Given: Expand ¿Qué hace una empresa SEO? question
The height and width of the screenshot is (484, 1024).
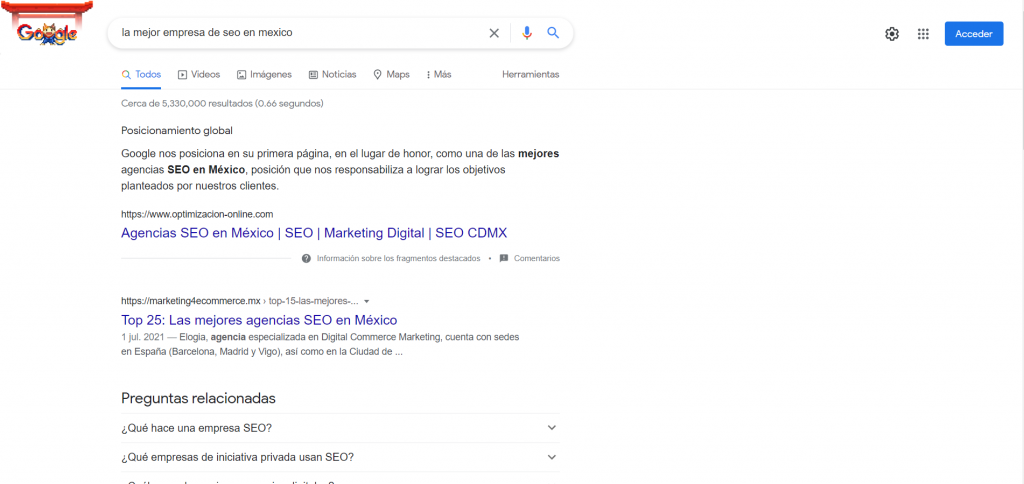Looking at the screenshot, I should [x=340, y=428].
